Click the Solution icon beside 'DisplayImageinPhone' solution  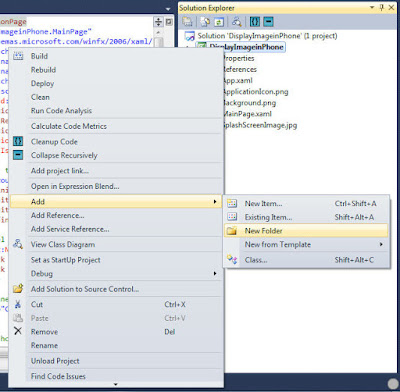pos(190,36)
